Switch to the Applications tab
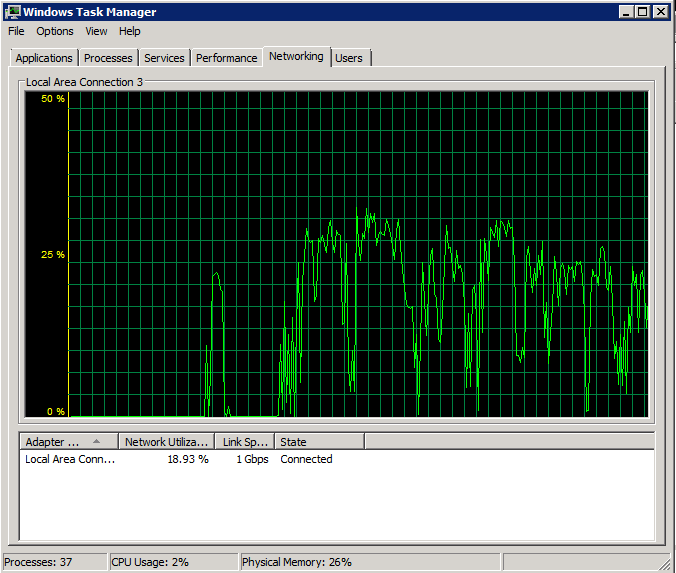The width and height of the screenshot is (676, 573). [x=44, y=58]
